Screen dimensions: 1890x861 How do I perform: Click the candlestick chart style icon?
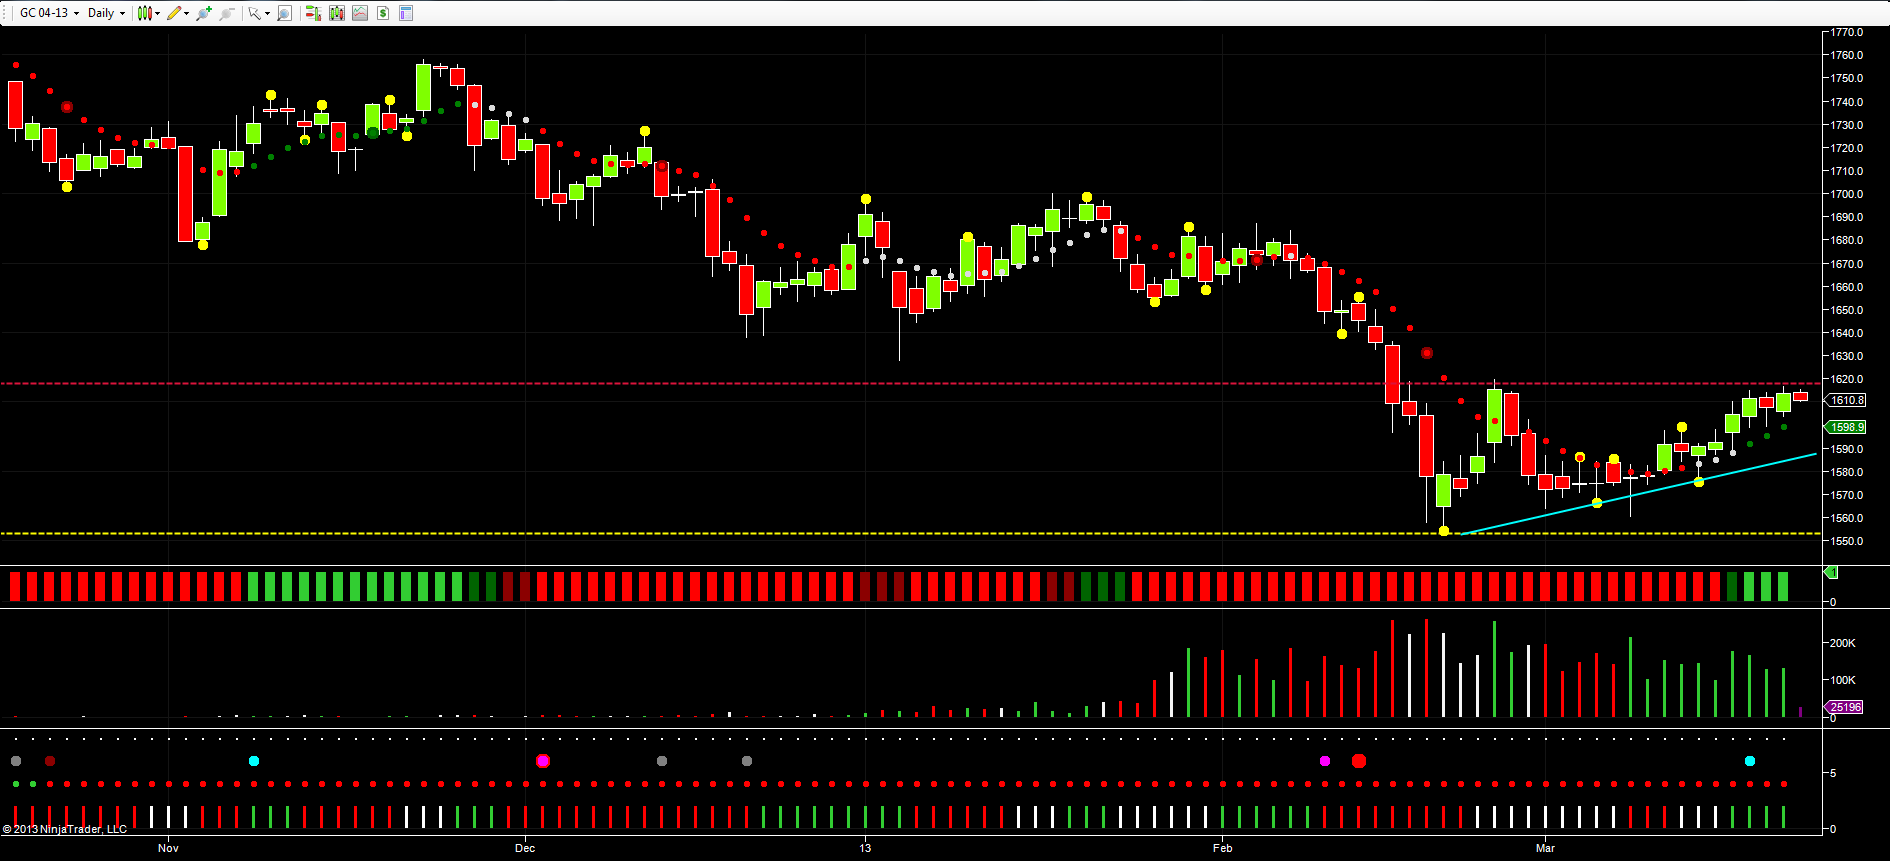pos(145,13)
